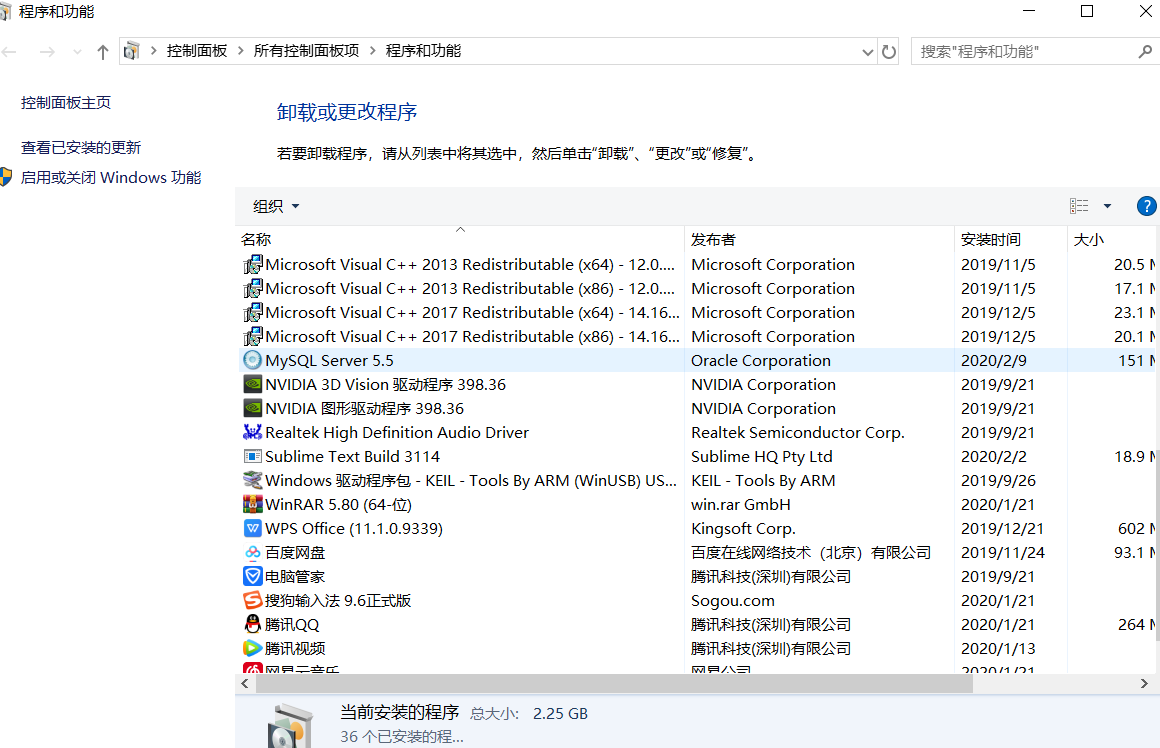Click the horizontal scrollbar left arrow
The image size is (1160, 748).
pos(245,684)
